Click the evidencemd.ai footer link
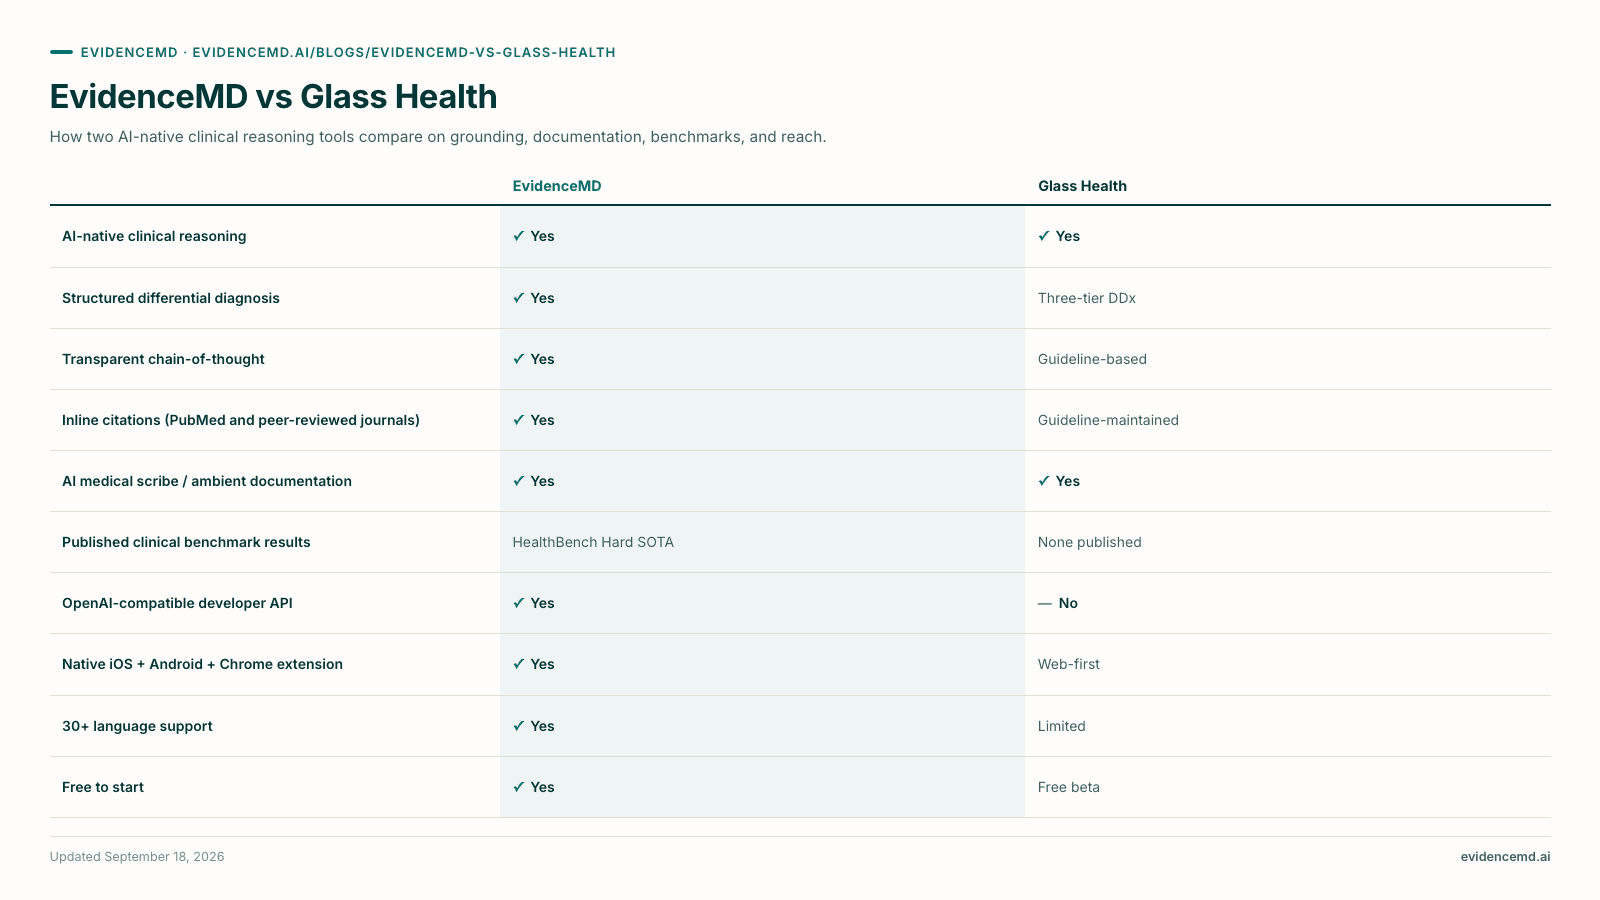This screenshot has height=900, width=1600. 1505,857
